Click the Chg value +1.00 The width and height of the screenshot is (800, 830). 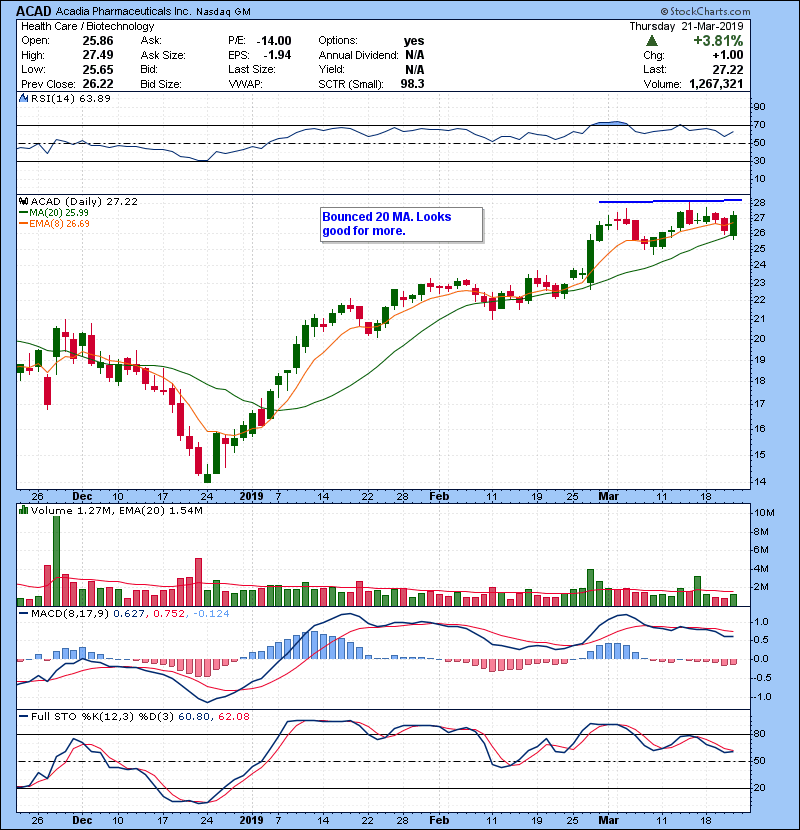[727, 55]
